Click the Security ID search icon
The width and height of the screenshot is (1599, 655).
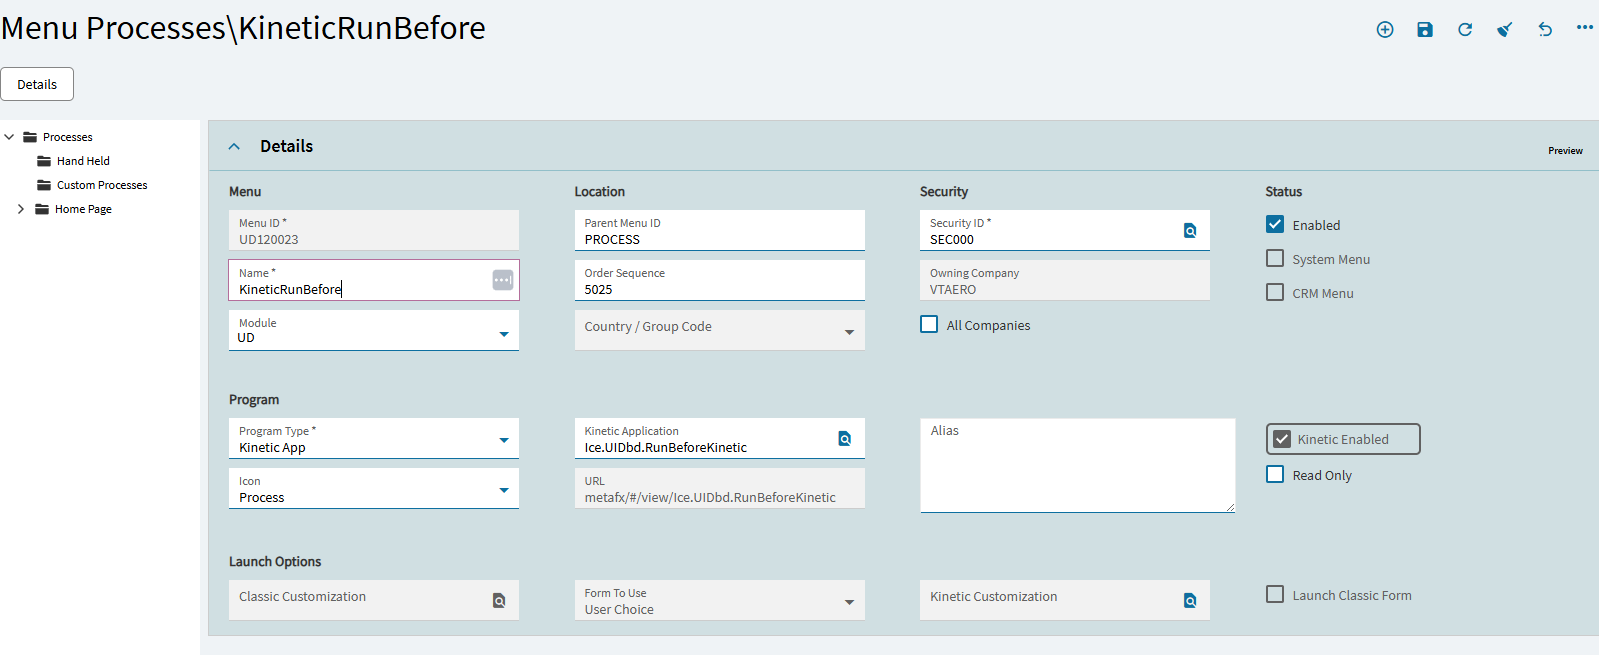pyautogui.click(x=1190, y=231)
